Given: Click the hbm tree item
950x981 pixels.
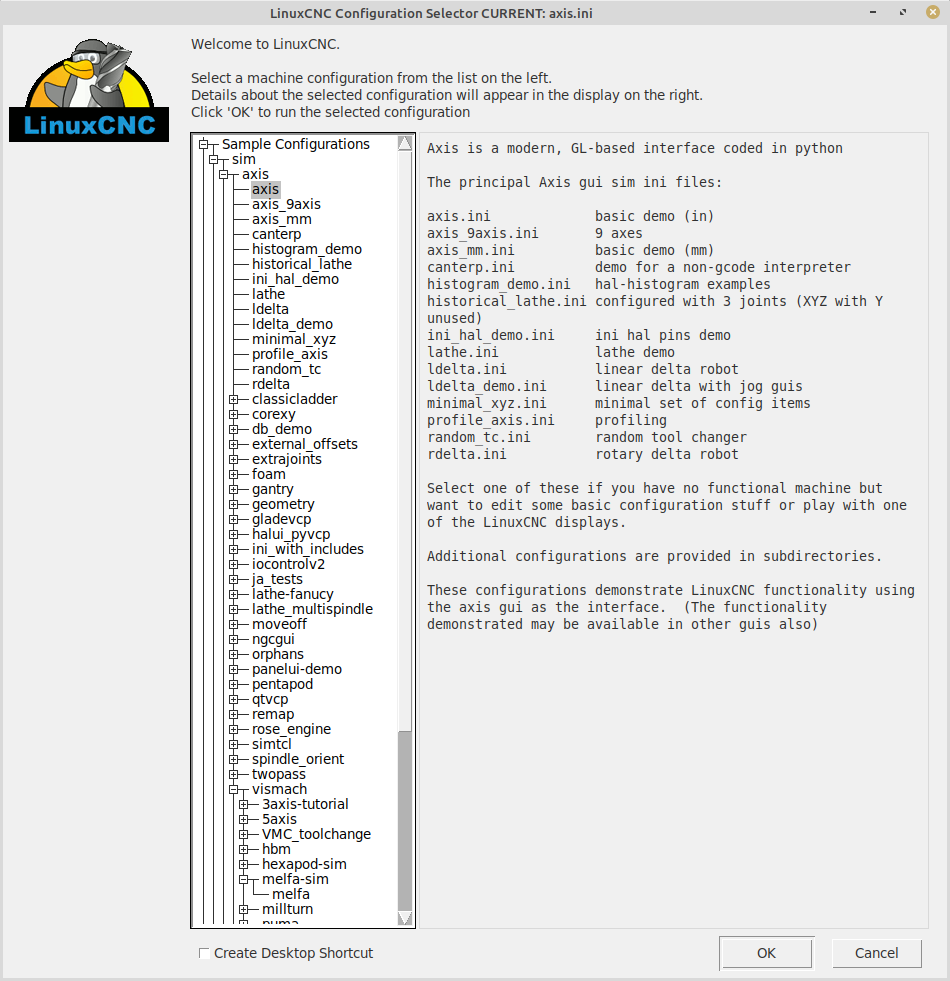Looking at the screenshot, I should click(276, 850).
